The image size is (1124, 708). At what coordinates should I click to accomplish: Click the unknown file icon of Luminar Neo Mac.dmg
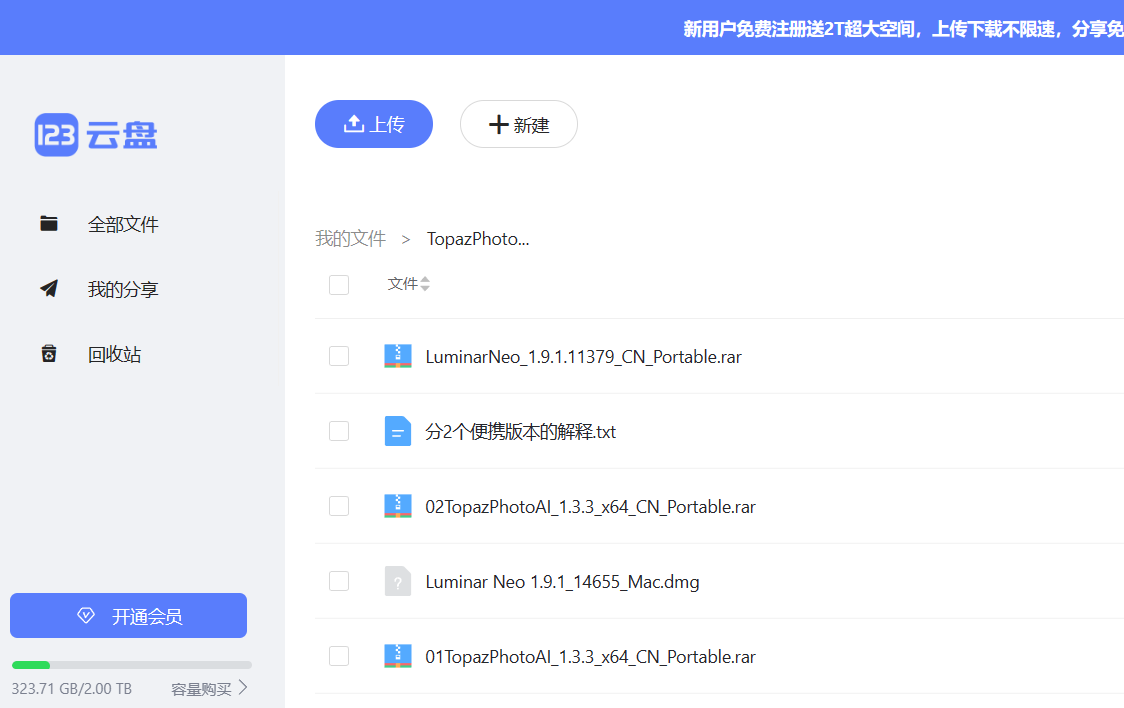tap(398, 581)
